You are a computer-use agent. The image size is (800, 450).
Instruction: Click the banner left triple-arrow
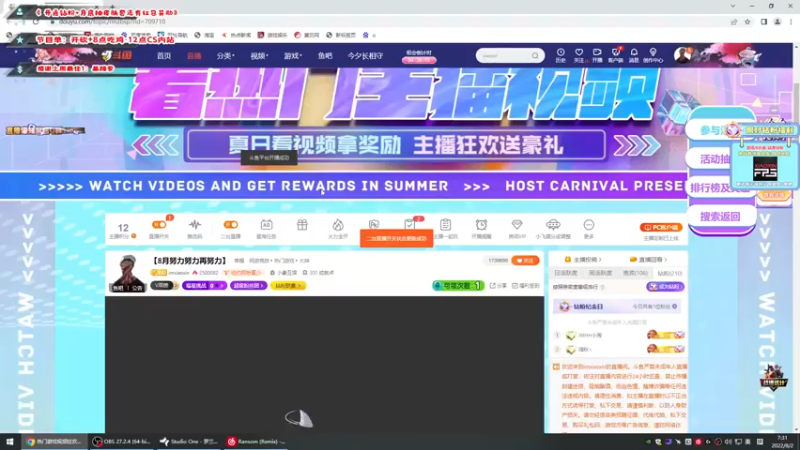click(x=155, y=145)
